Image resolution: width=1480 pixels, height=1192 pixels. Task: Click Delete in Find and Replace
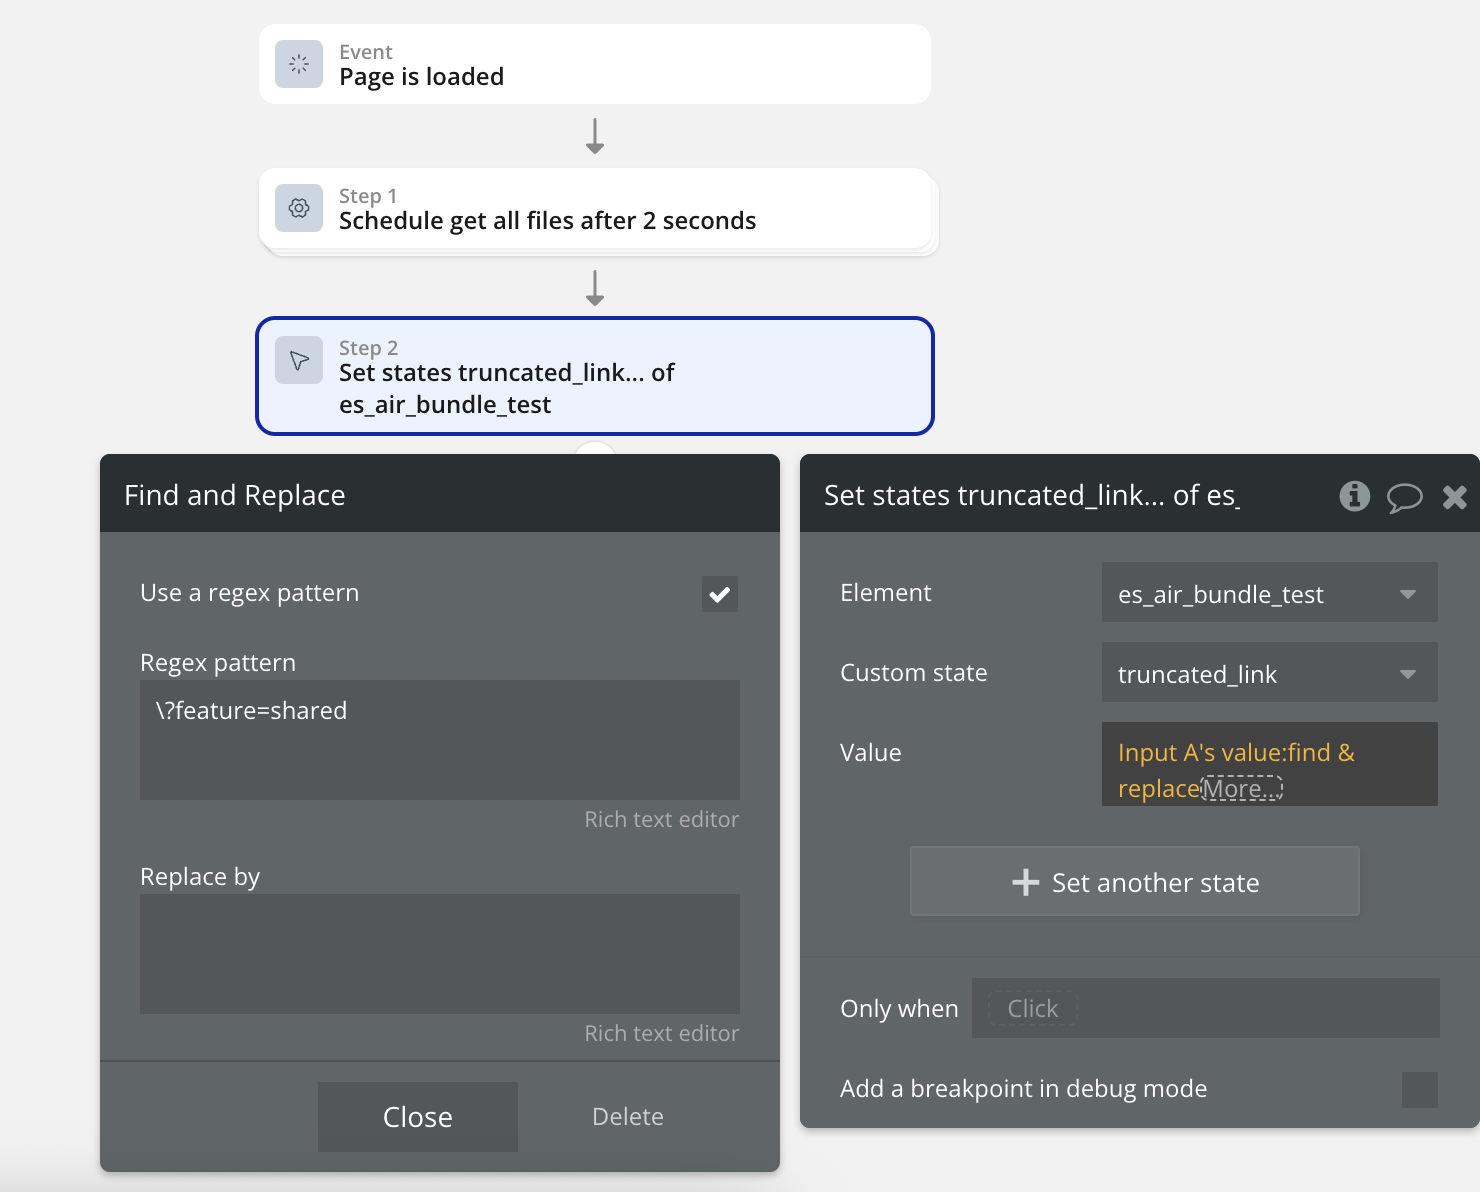coord(628,1117)
